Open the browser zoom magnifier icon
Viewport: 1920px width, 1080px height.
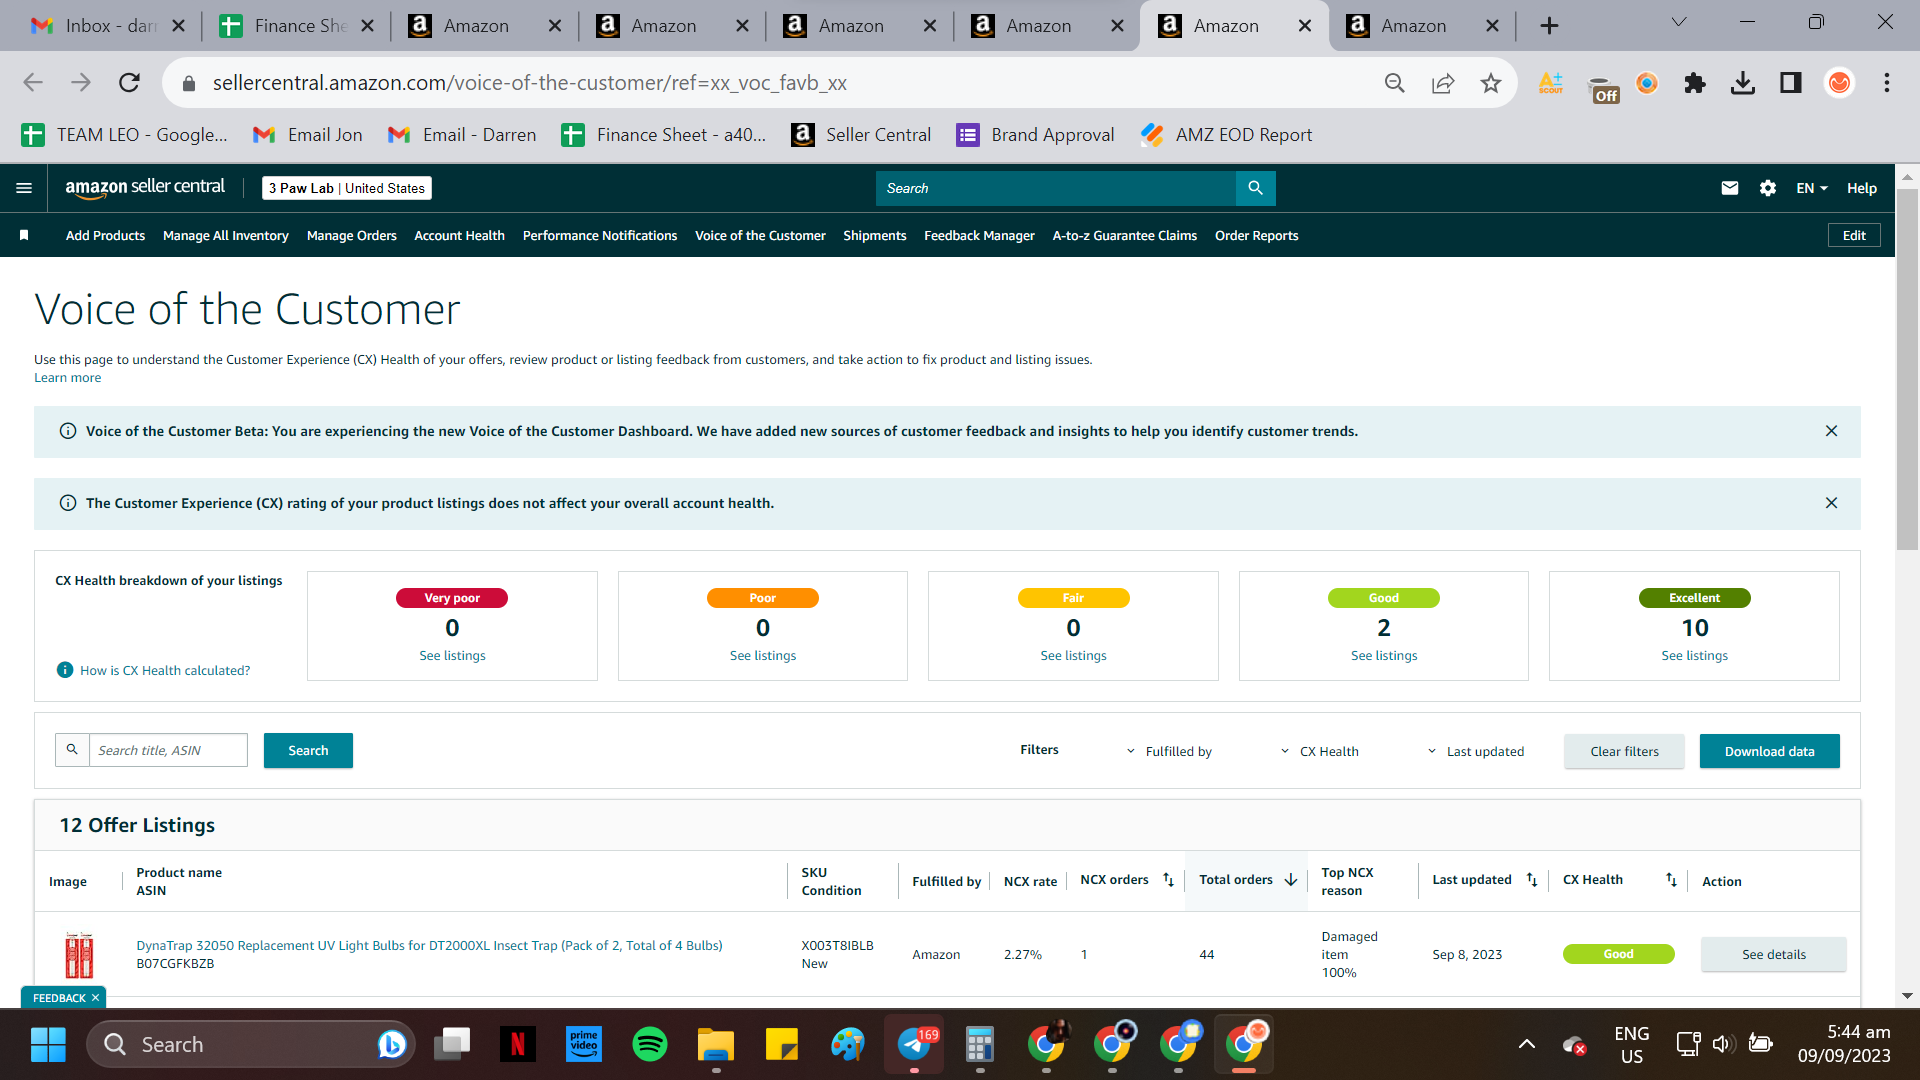(x=1395, y=83)
